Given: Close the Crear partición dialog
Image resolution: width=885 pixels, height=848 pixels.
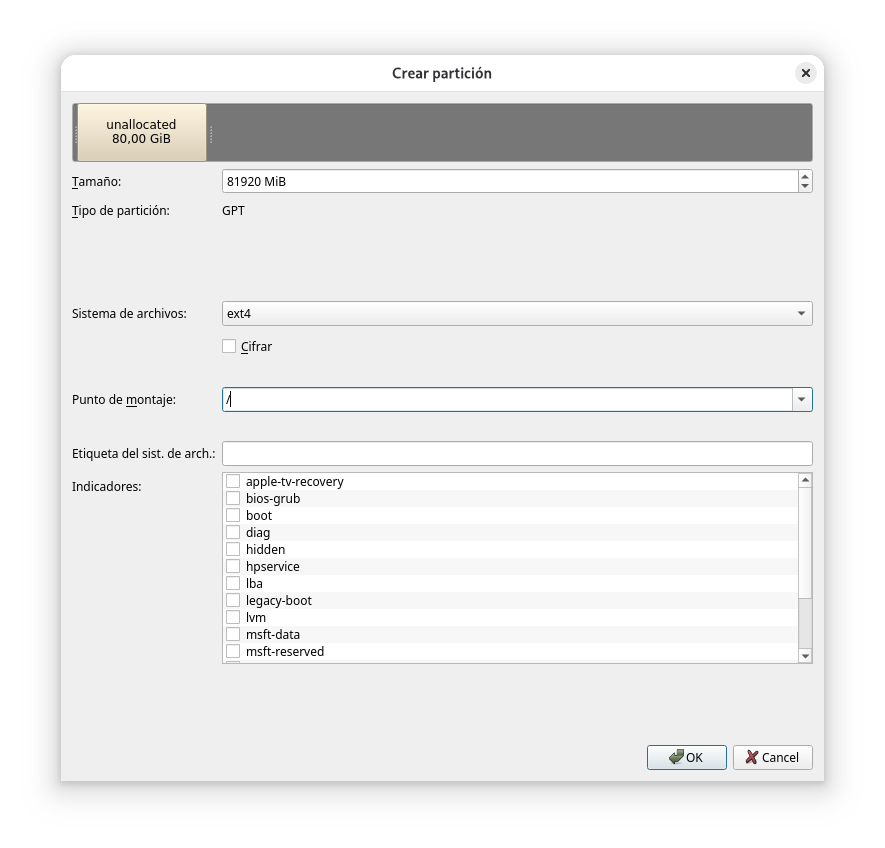Looking at the screenshot, I should click(805, 73).
